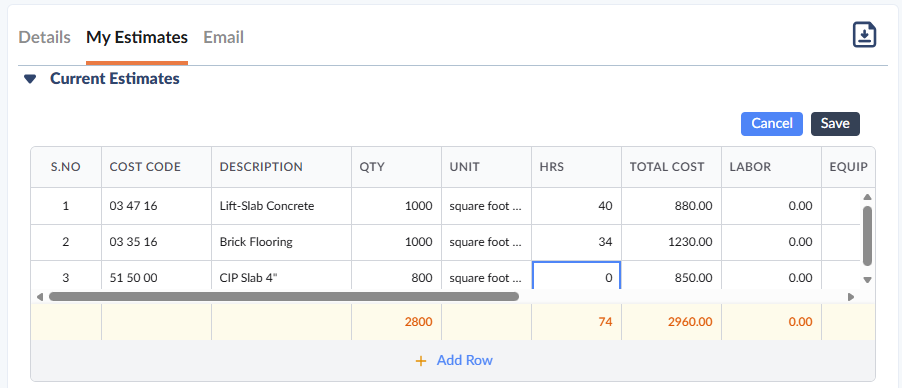Collapse the Current Estimates section
This screenshot has height=388, width=902.
[x=30, y=79]
